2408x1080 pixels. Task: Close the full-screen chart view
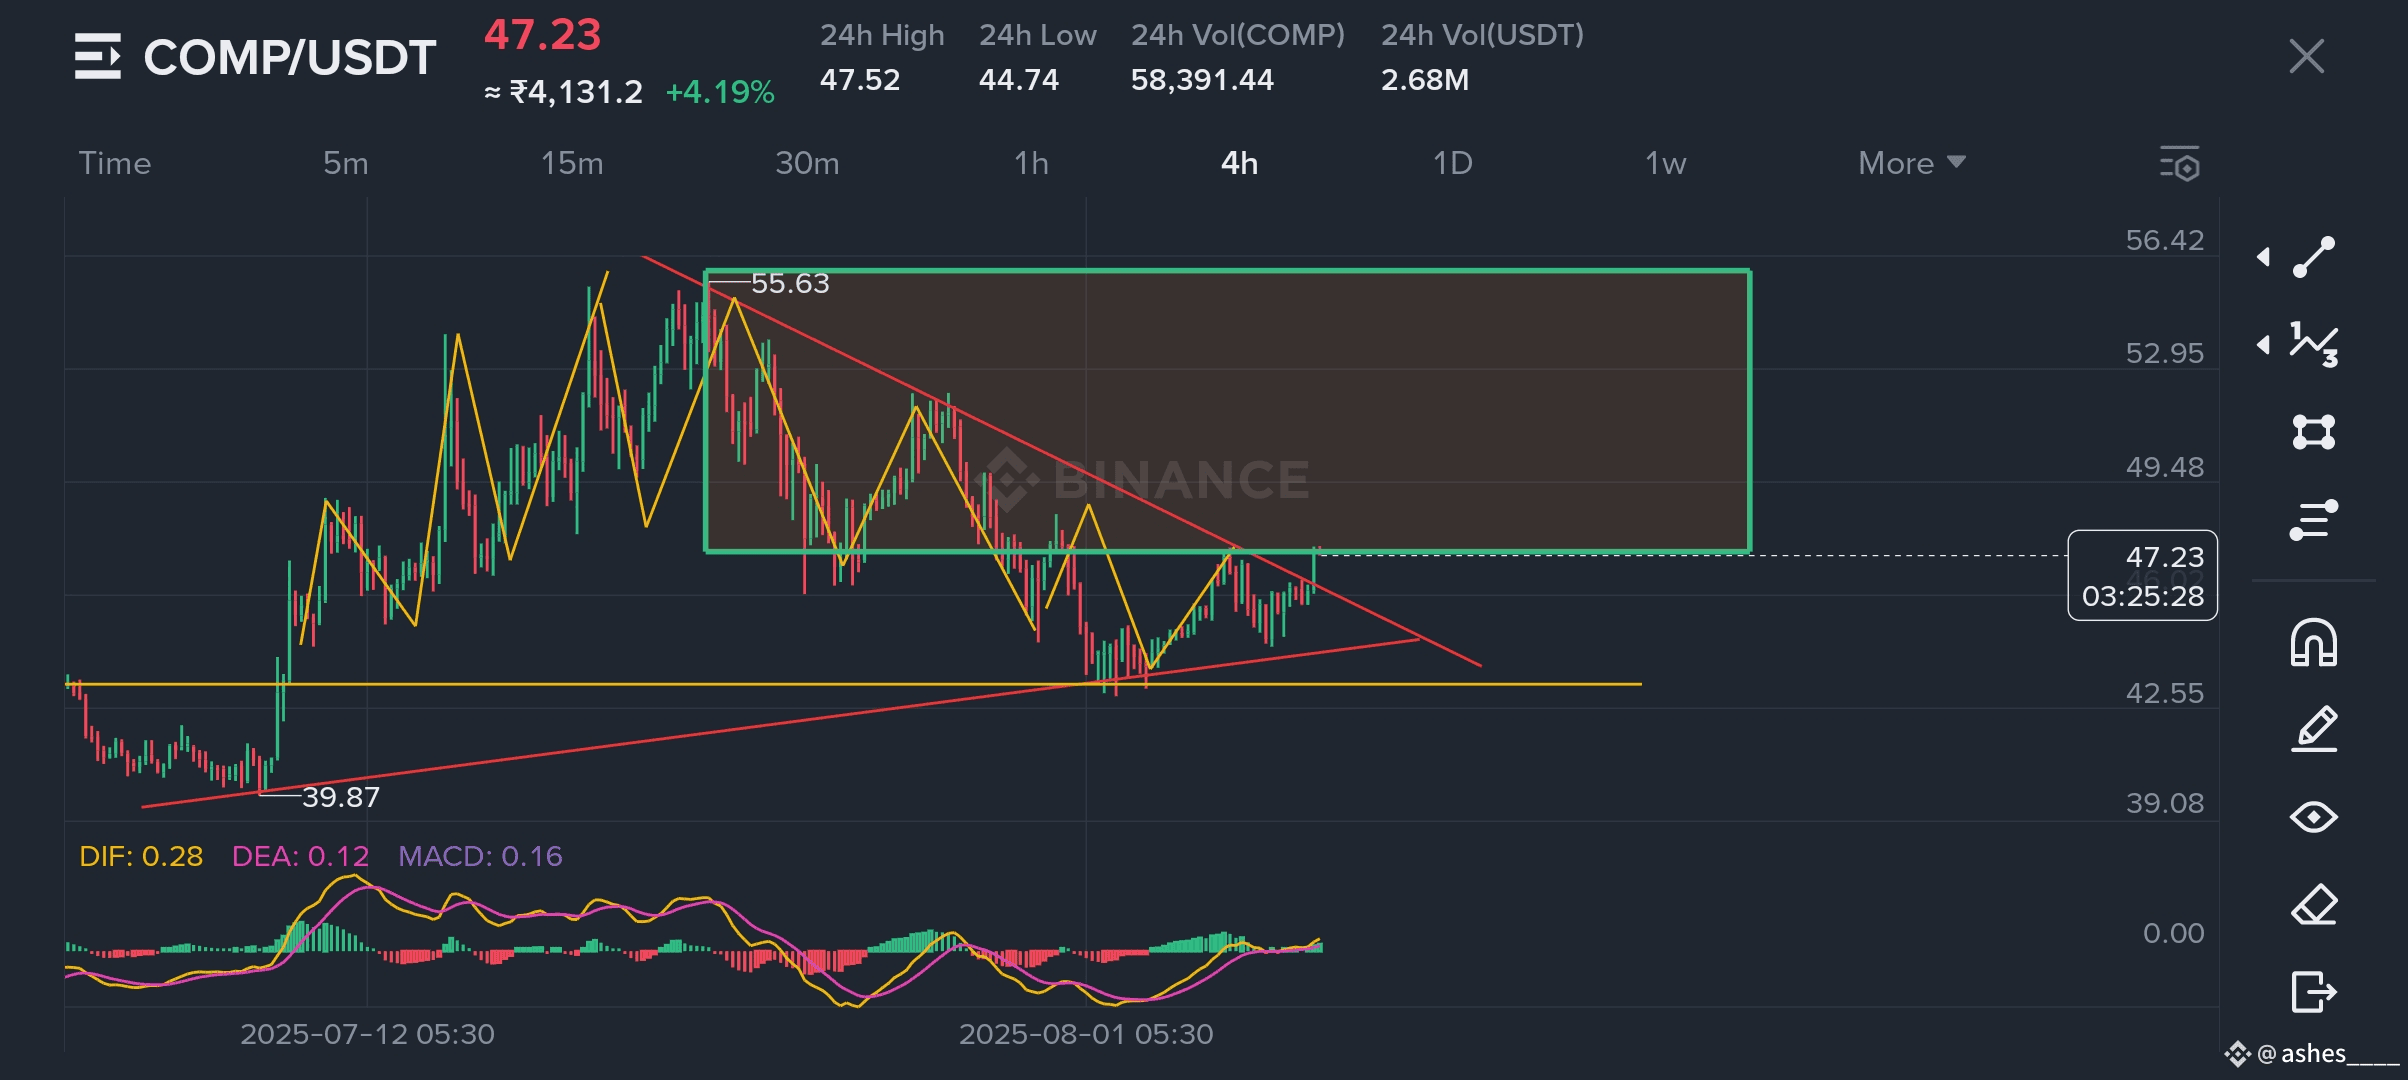[2306, 56]
